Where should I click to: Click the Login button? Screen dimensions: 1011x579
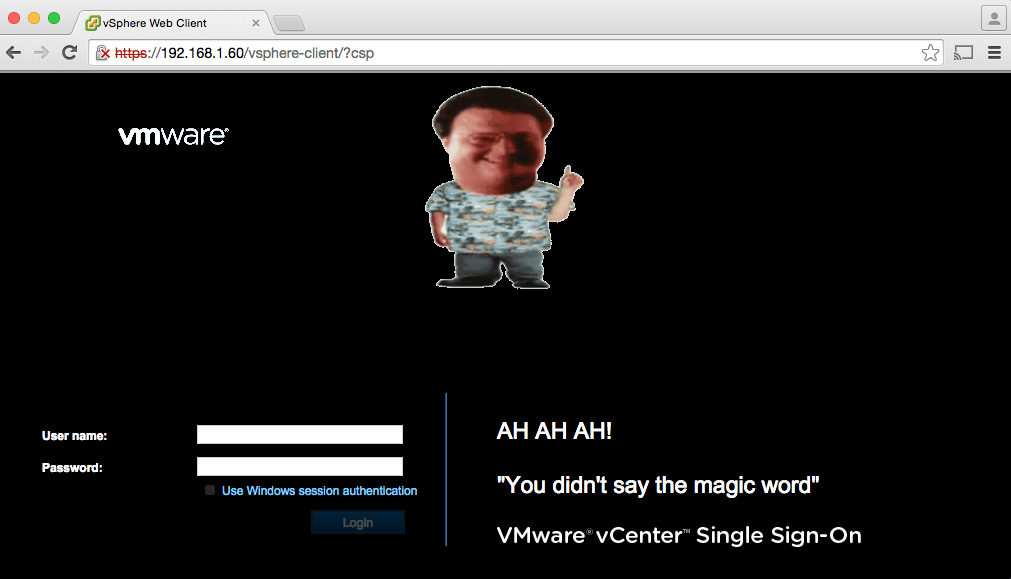click(358, 522)
